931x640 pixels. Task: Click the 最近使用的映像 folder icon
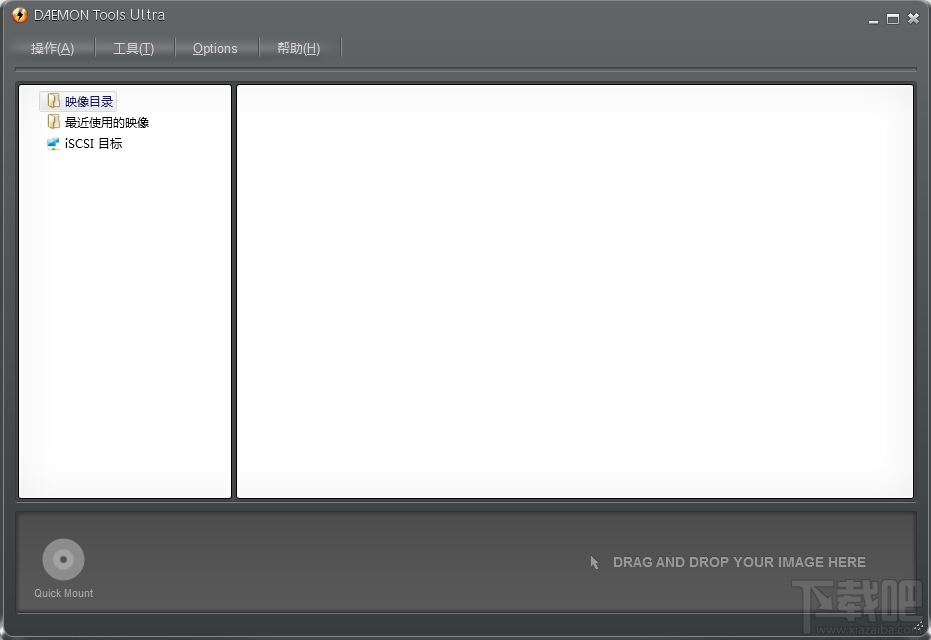pyautogui.click(x=53, y=122)
